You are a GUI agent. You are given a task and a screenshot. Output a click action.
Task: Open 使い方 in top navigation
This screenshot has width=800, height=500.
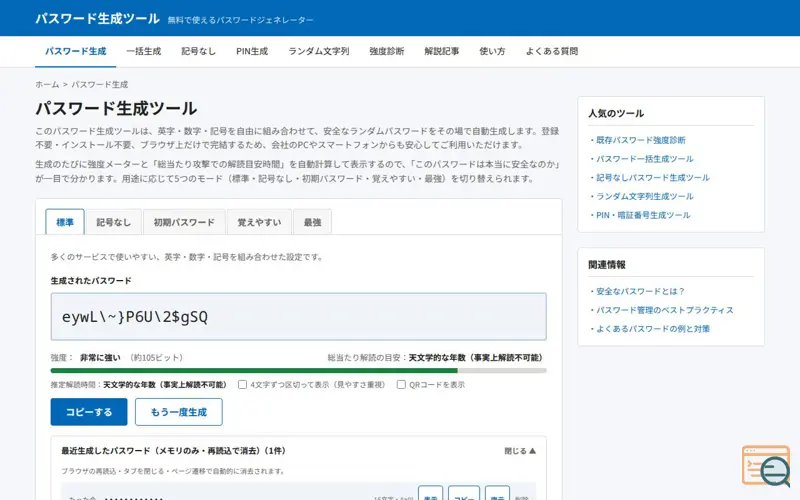click(x=492, y=51)
